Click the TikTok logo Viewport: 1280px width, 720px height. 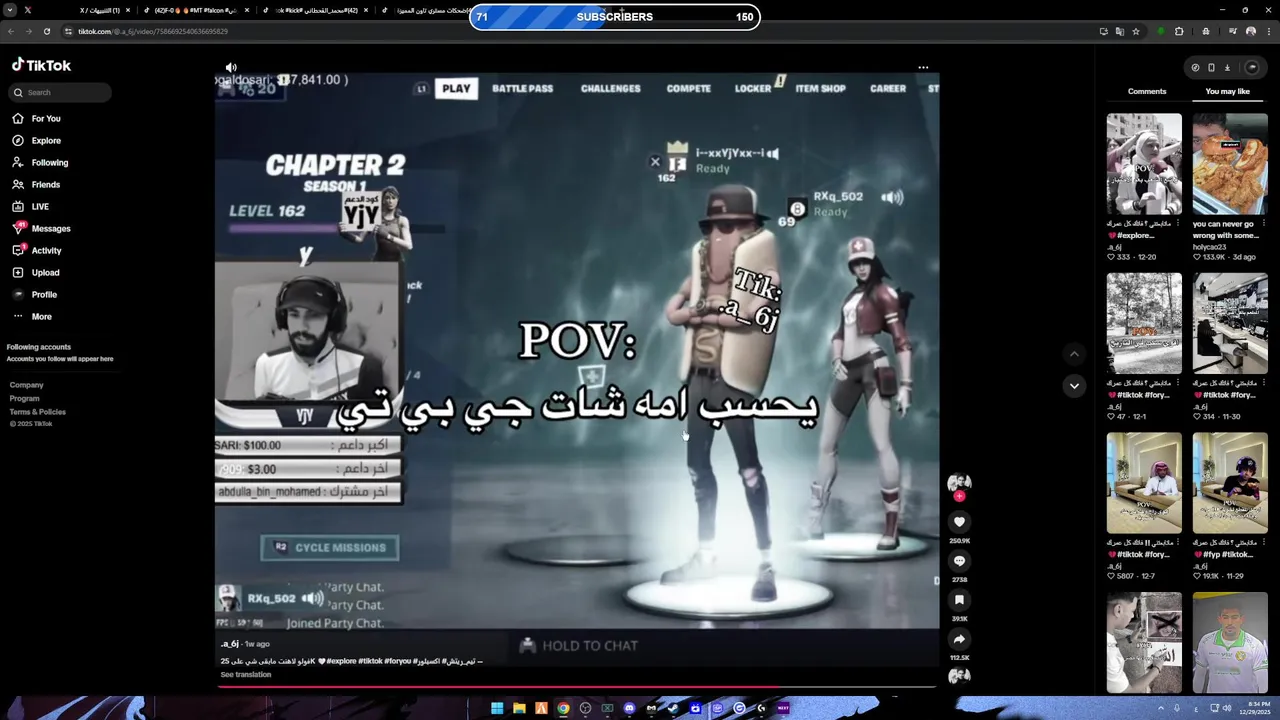[x=41, y=65]
